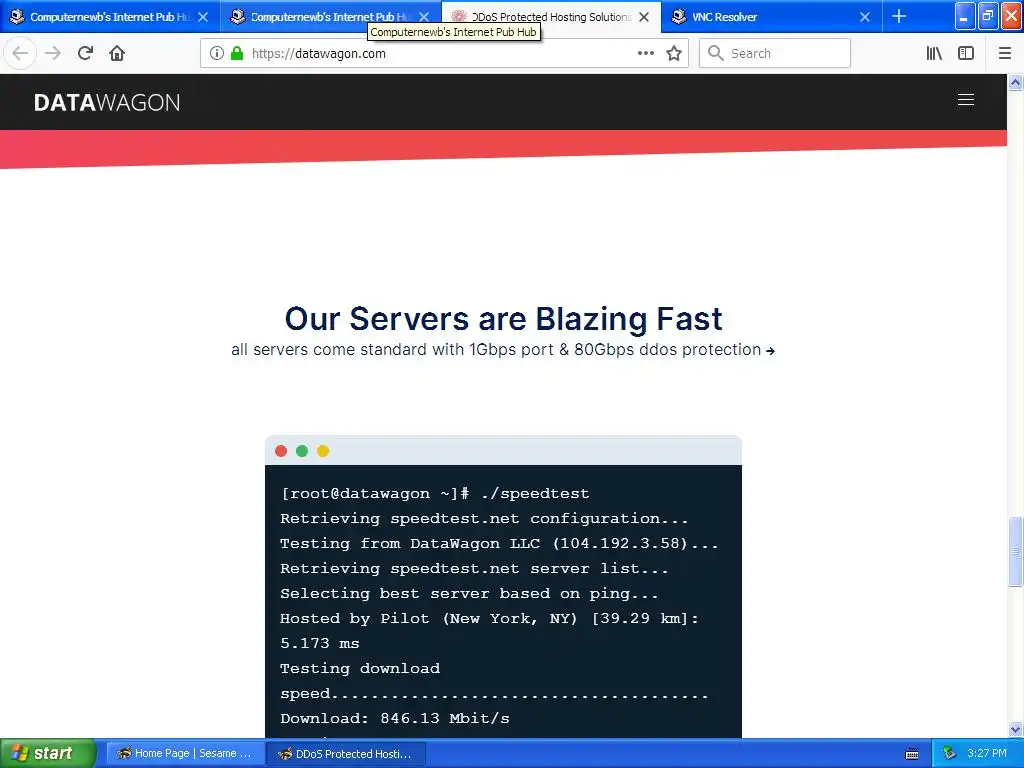Toggle the sidebar view icon

966,54
